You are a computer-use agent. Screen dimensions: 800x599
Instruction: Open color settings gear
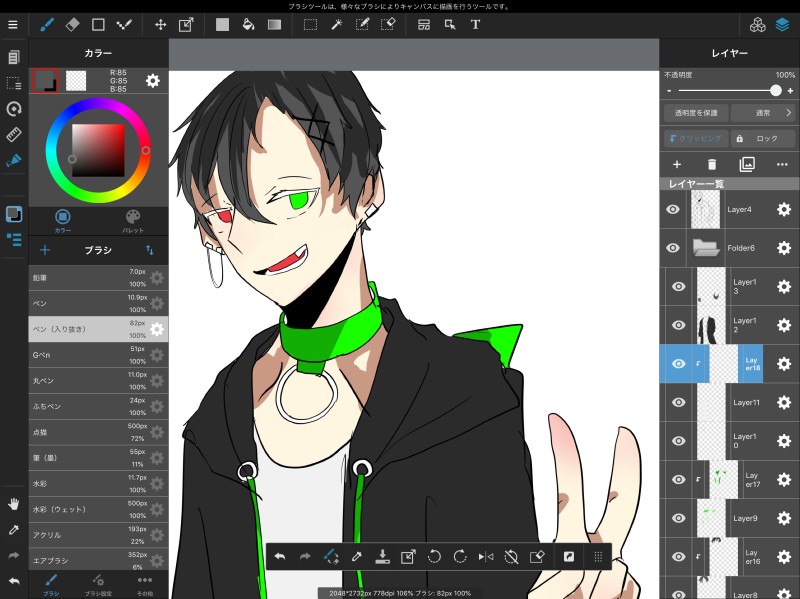153,81
